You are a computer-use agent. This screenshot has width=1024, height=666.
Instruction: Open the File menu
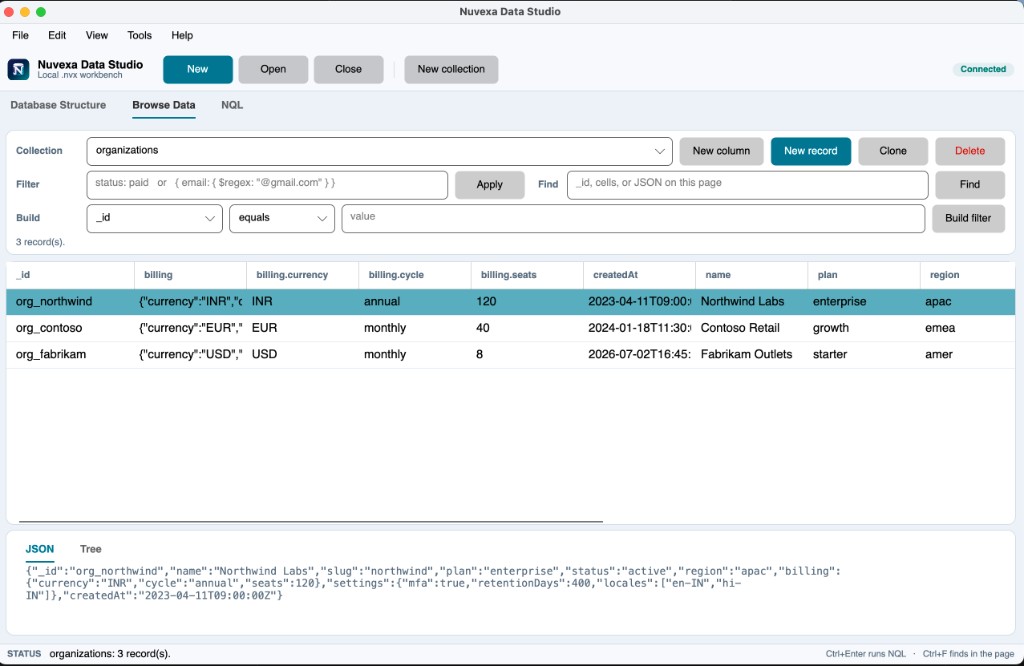coord(20,35)
